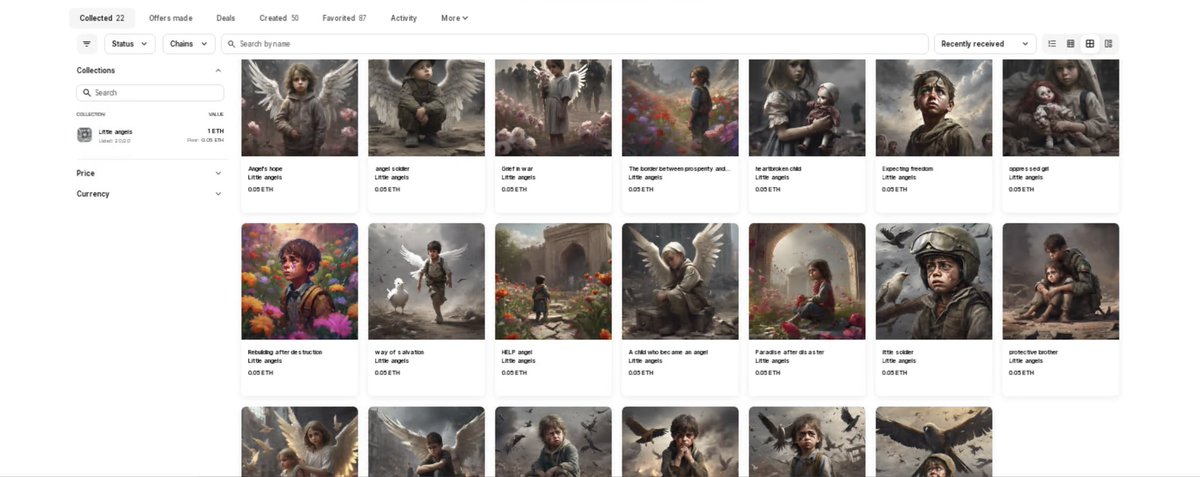This screenshot has width=1200, height=477.
Task: Expand the Currency filter section
Action: pos(150,194)
